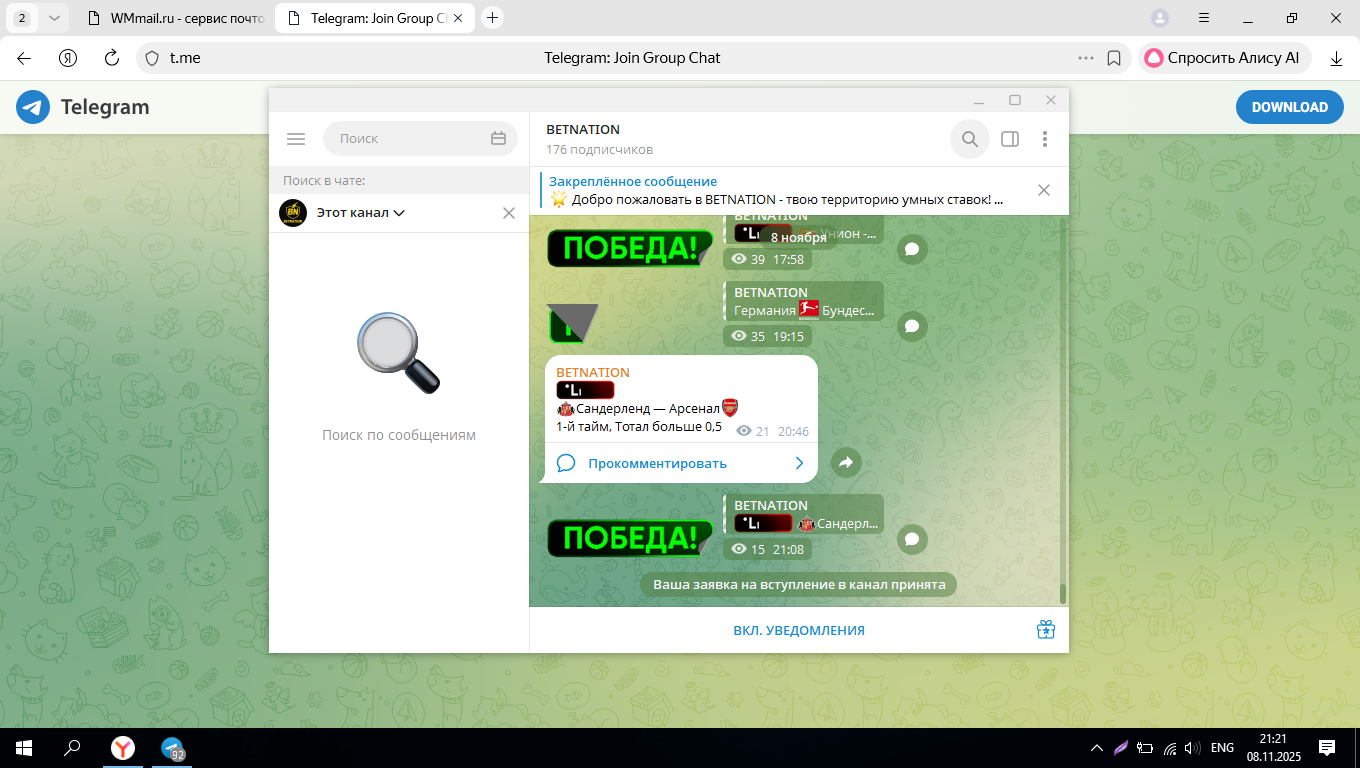Image resolution: width=1360 pixels, height=768 pixels.
Task: Open comments on the 17:58 post
Action: tap(911, 249)
